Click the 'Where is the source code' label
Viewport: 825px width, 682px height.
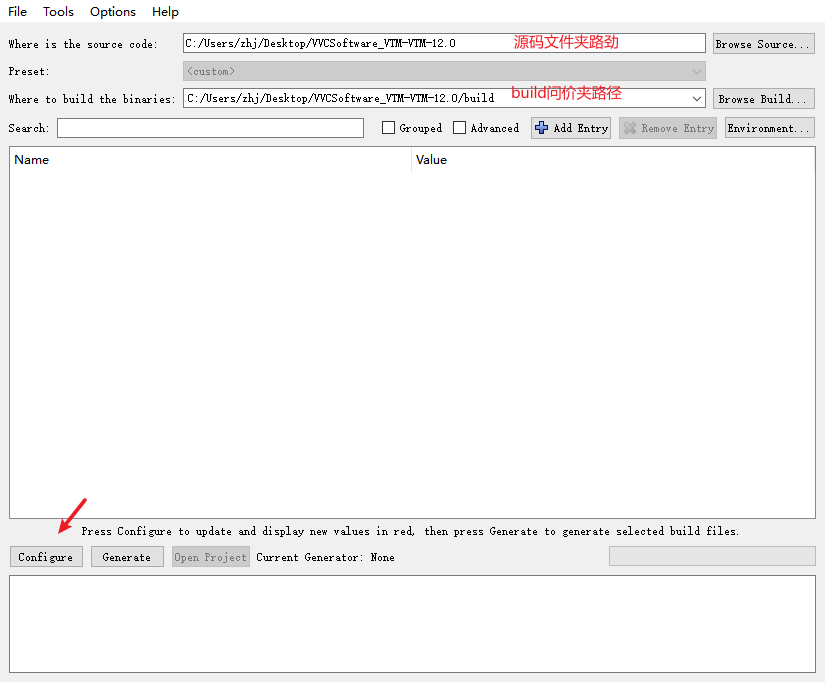coord(83,44)
